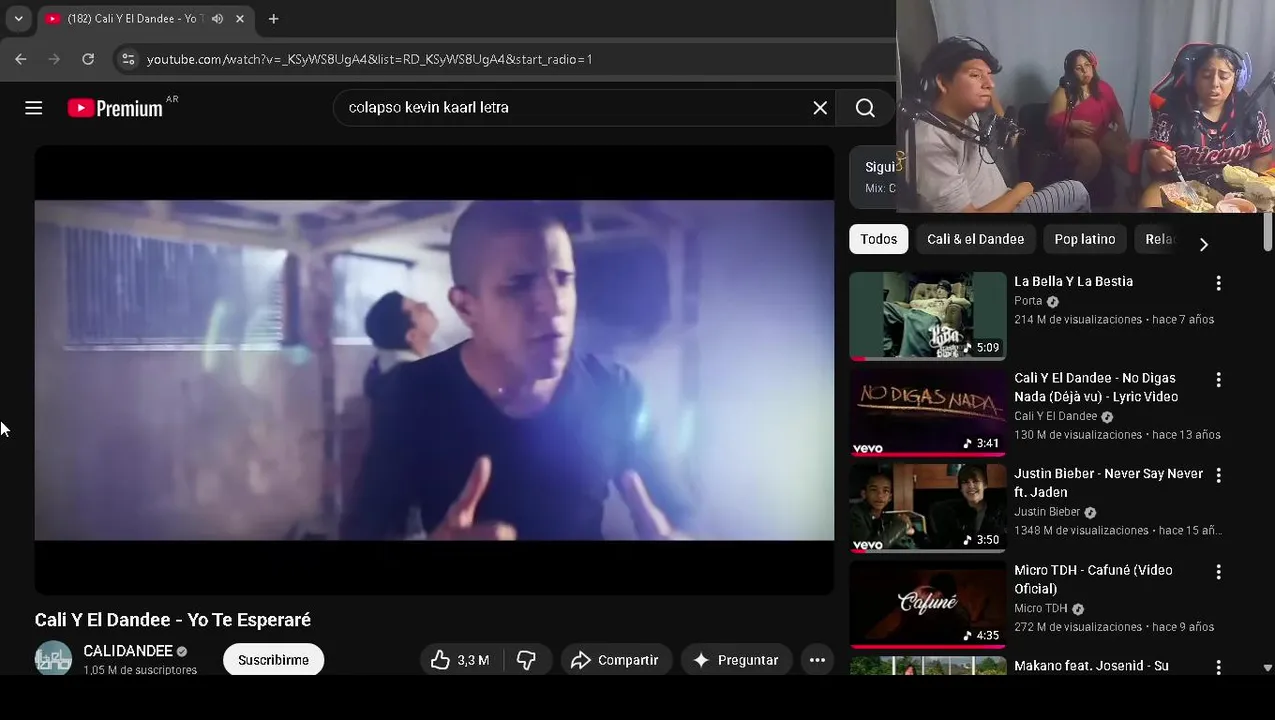Open 'Makano feat. Josenid - Su' title
The width and height of the screenshot is (1275, 720).
[1091, 666]
